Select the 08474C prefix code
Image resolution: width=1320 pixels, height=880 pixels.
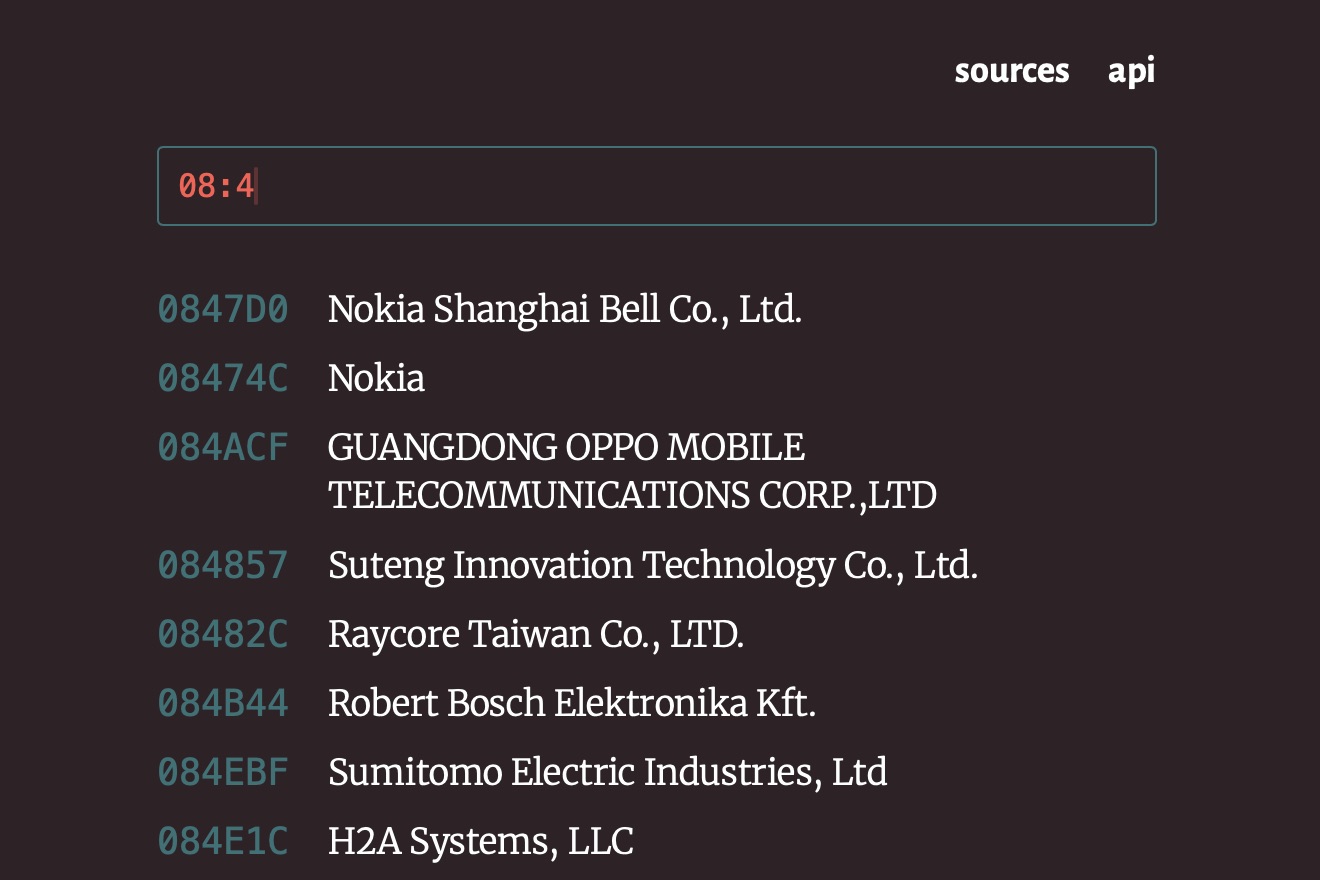tap(223, 378)
